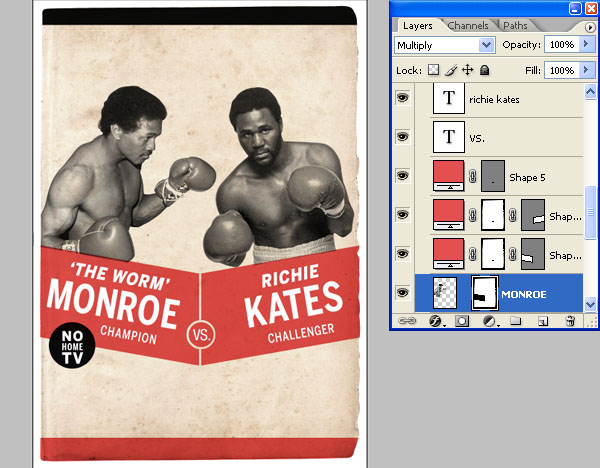Click the delete layer trash icon
This screenshot has height=468, width=600.
(x=570, y=321)
